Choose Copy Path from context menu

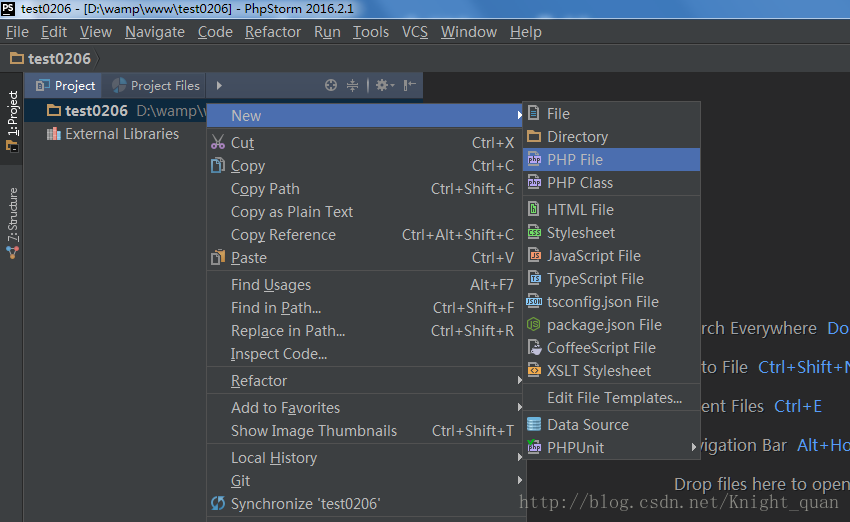364,189
